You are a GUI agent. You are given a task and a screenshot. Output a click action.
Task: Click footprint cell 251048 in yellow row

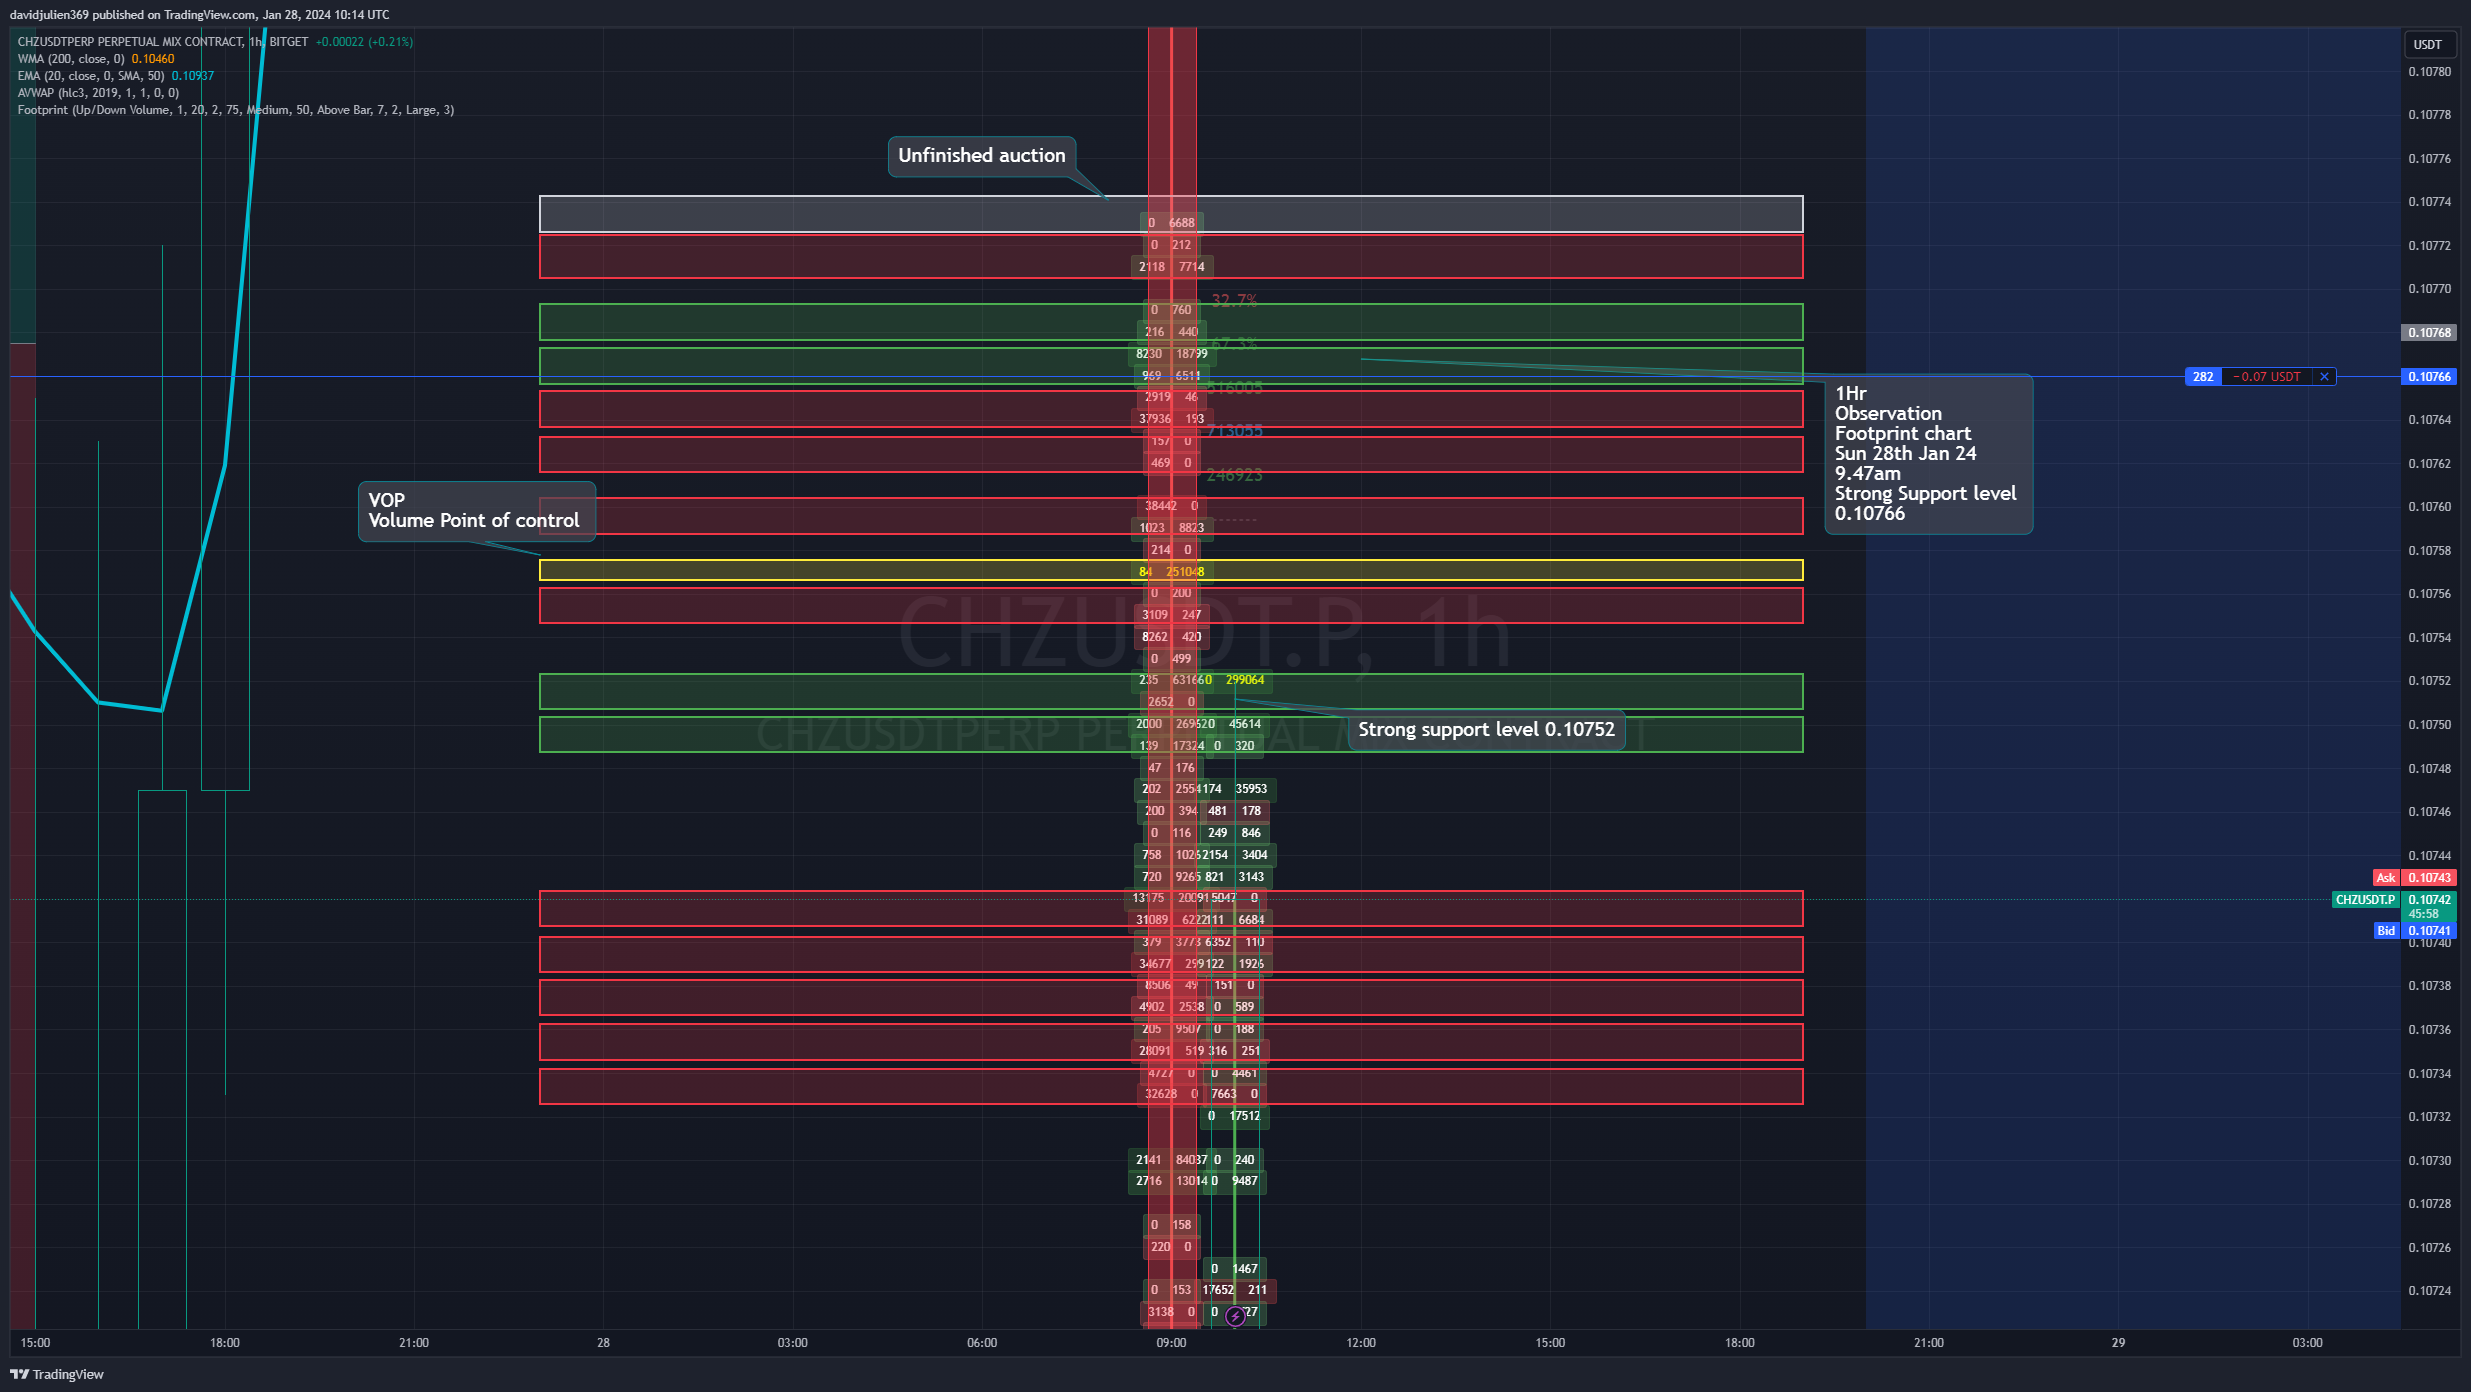[1185, 572]
